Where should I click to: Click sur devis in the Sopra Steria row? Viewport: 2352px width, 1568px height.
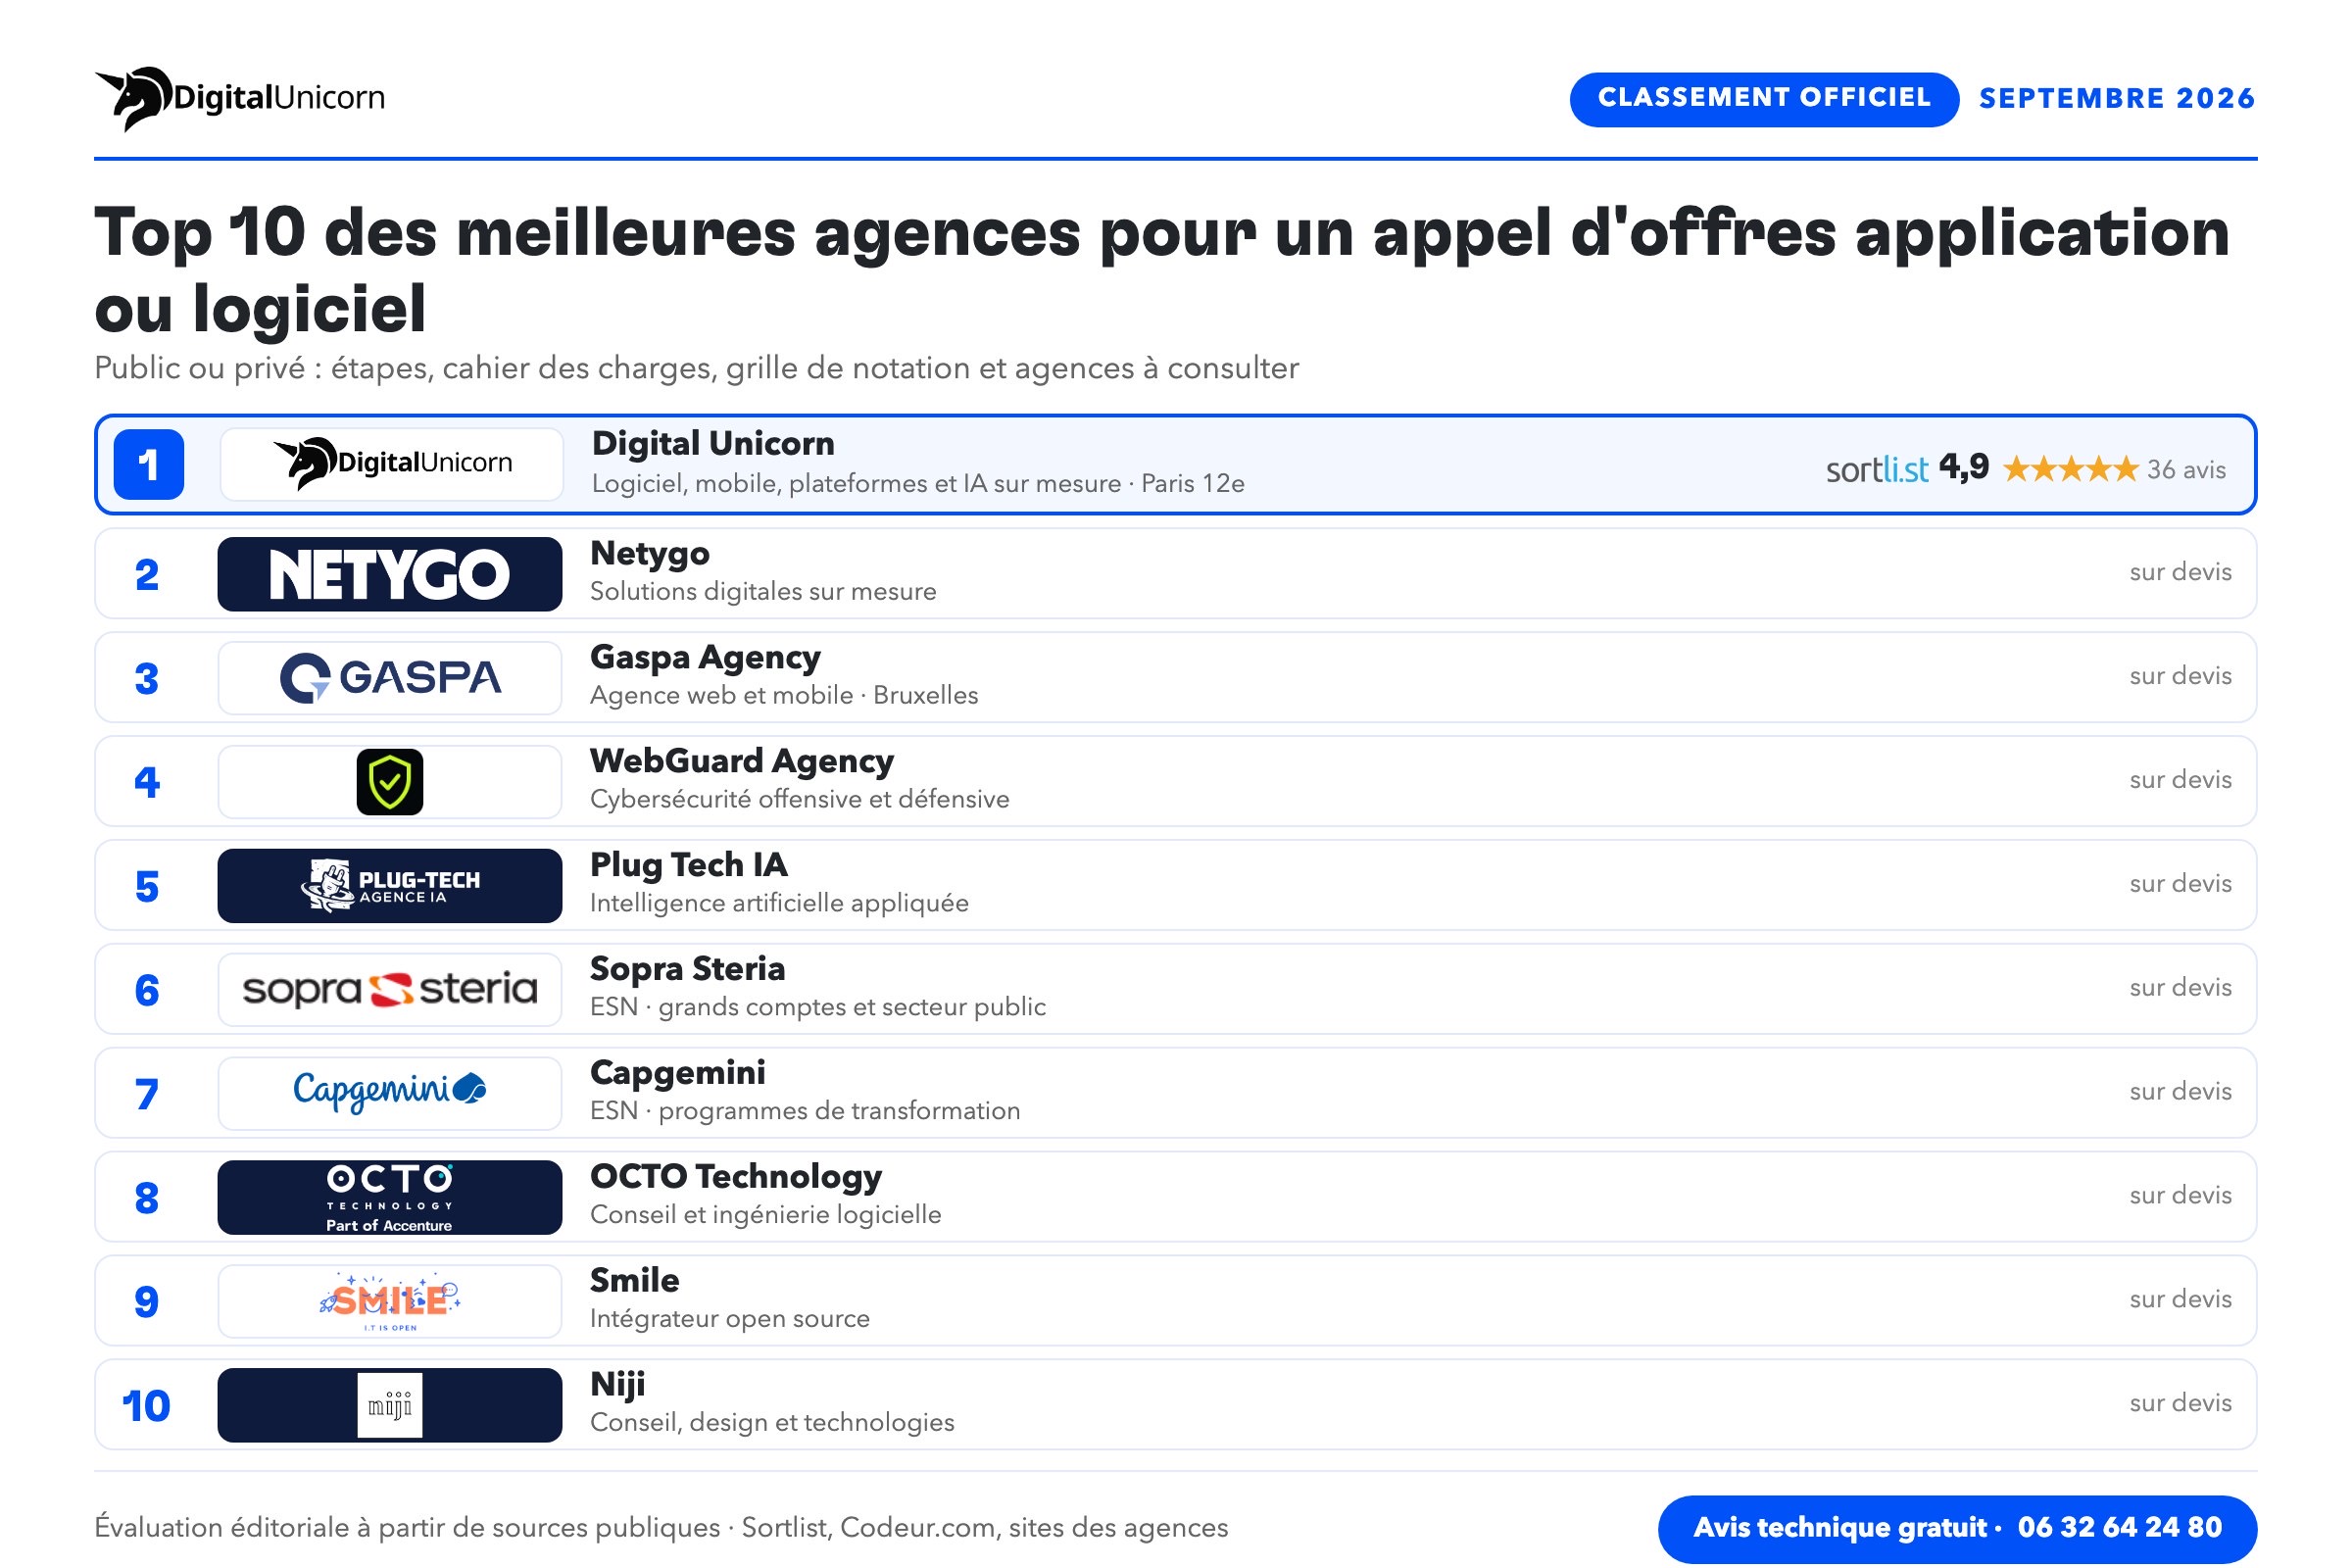2180,988
